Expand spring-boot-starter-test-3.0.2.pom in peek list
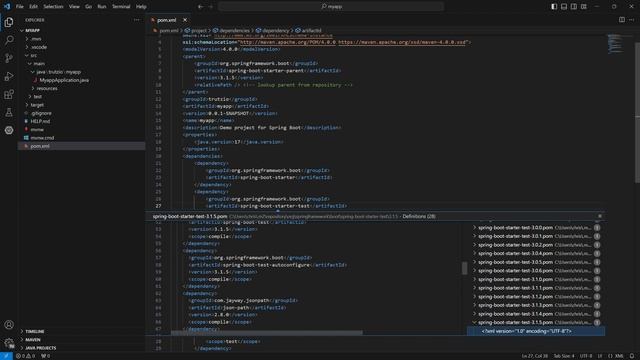This screenshot has height=360, width=640. click(x=474, y=245)
